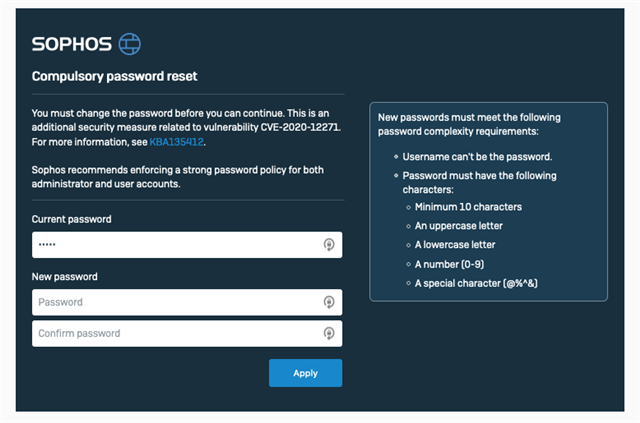Viewport: 640px width, 423px height.
Task: Click the 'Current password' label
Action: click(x=71, y=219)
